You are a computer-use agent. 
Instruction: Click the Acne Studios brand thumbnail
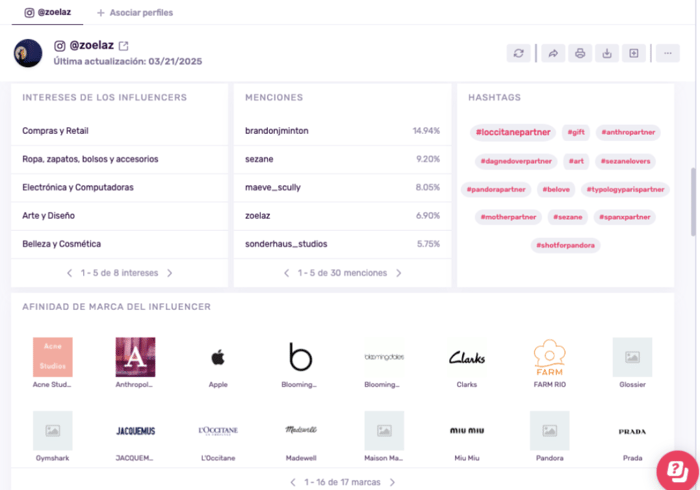pos(53,357)
